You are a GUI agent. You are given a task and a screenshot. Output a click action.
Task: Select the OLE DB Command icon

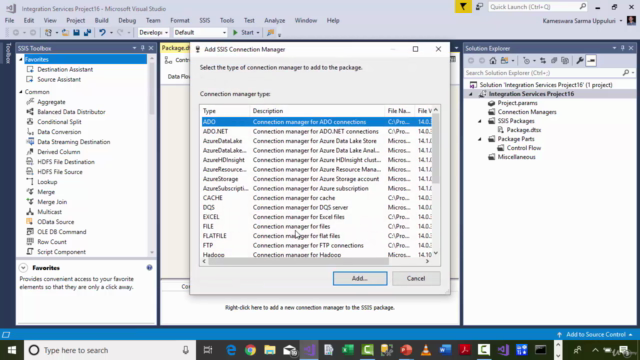30,232
